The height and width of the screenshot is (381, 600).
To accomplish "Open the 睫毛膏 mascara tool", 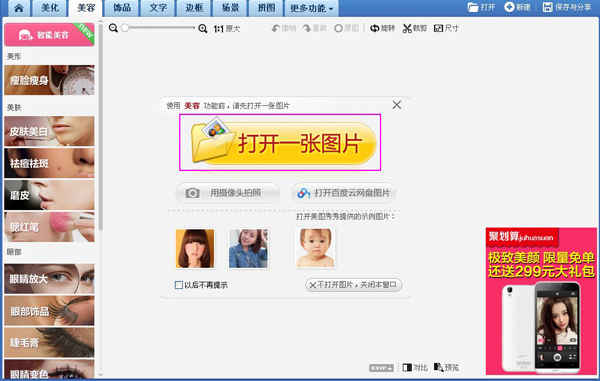I will tap(49, 342).
